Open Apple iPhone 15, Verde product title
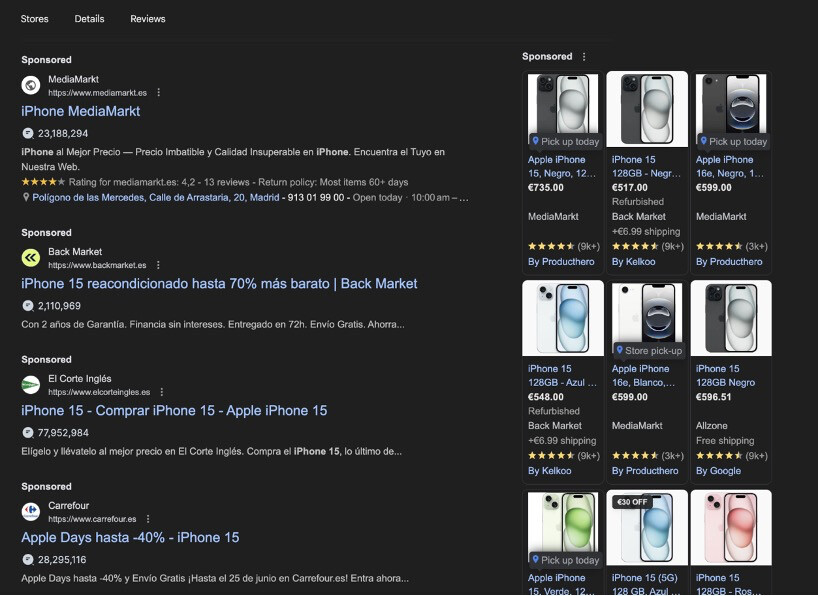This screenshot has width=818, height=596. point(561,585)
